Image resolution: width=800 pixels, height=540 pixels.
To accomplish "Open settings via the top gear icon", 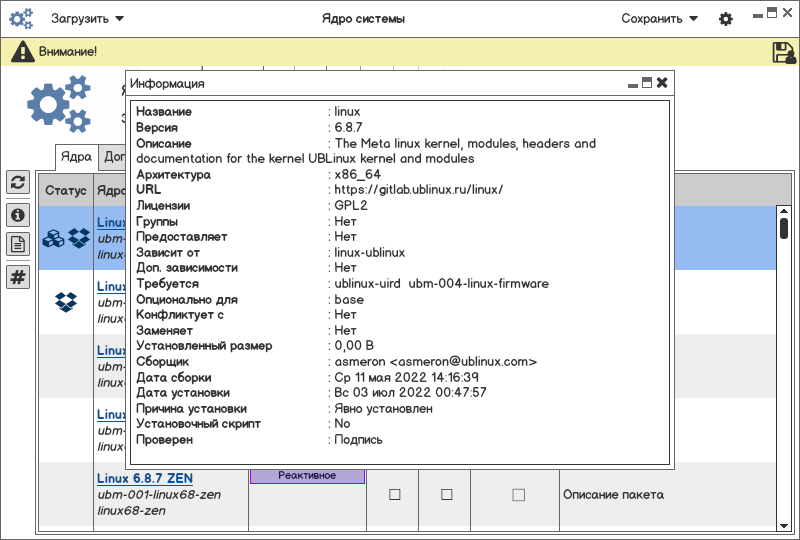I will (726, 19).
